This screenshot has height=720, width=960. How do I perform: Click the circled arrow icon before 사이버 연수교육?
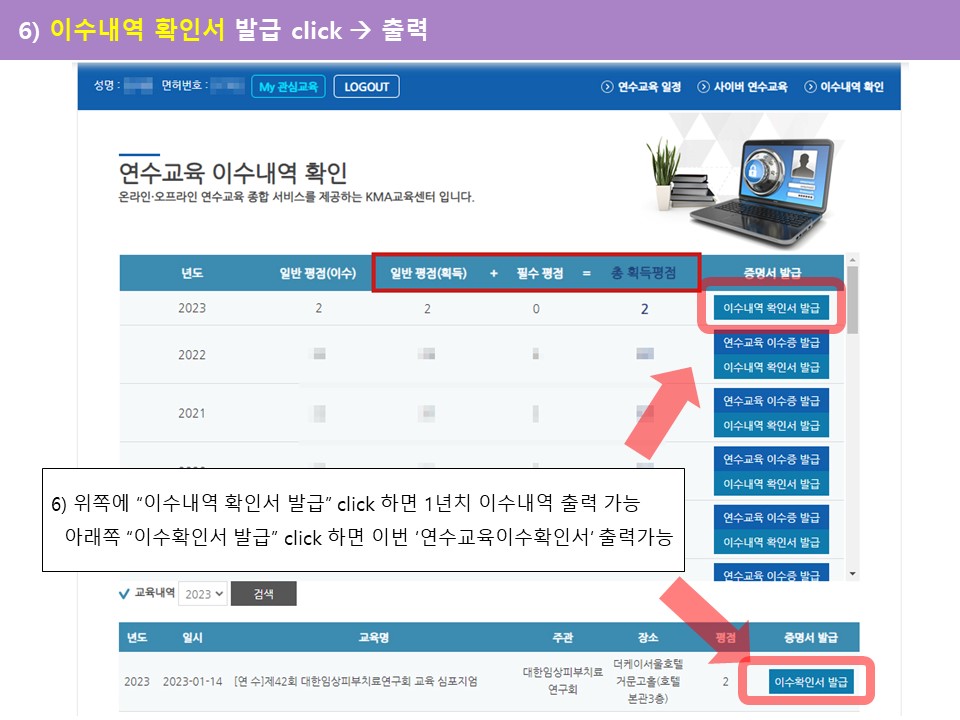(704, 87)
